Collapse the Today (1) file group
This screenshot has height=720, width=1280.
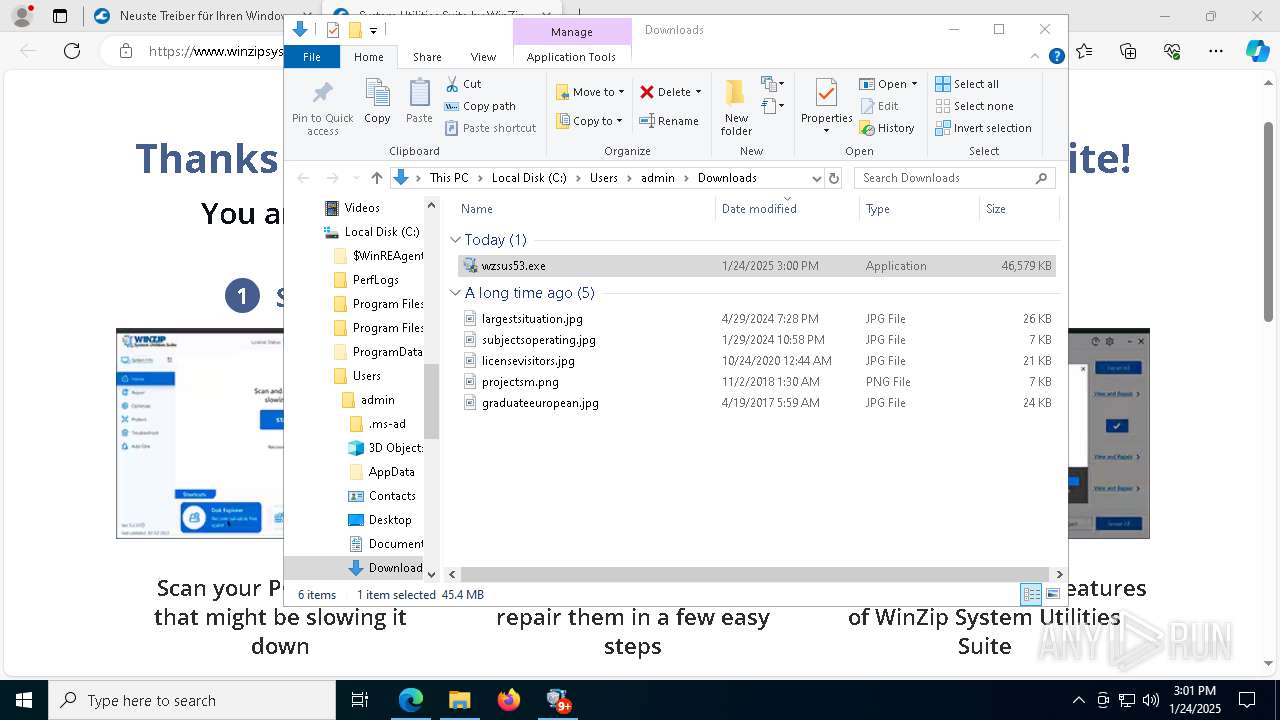point(456,240)
